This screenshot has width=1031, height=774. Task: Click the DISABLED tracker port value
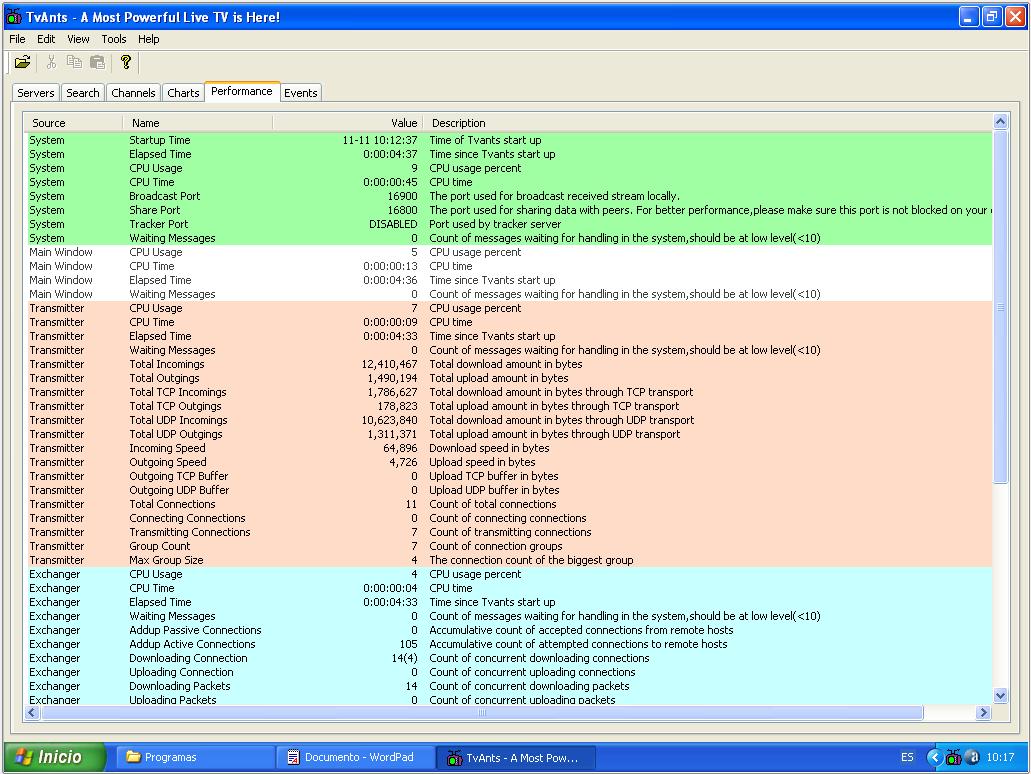[393, 224]
